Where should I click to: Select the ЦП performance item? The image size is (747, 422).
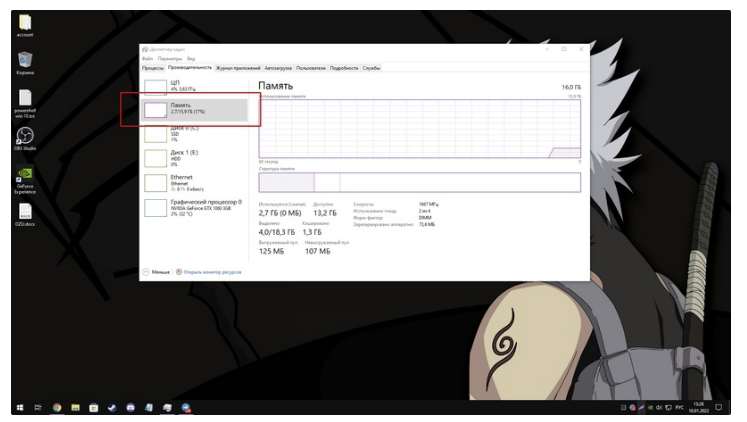point(195,86)
